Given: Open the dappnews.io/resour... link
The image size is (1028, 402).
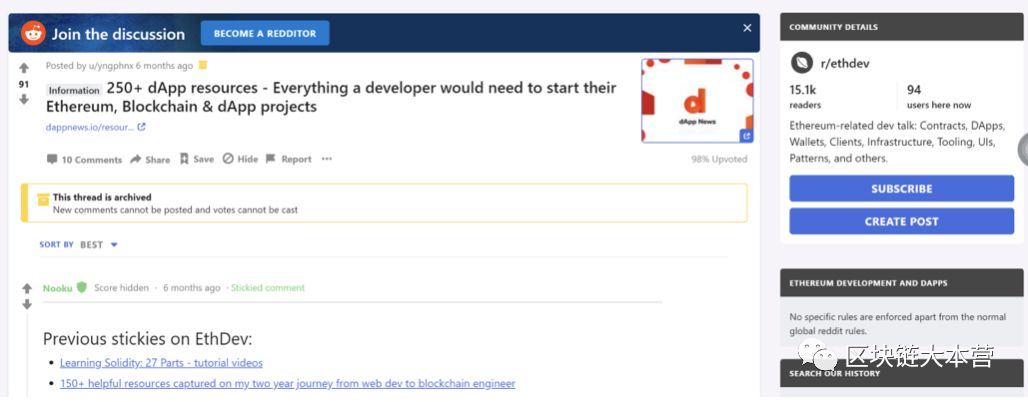Looking at the screenshot, I should point(90,127).
